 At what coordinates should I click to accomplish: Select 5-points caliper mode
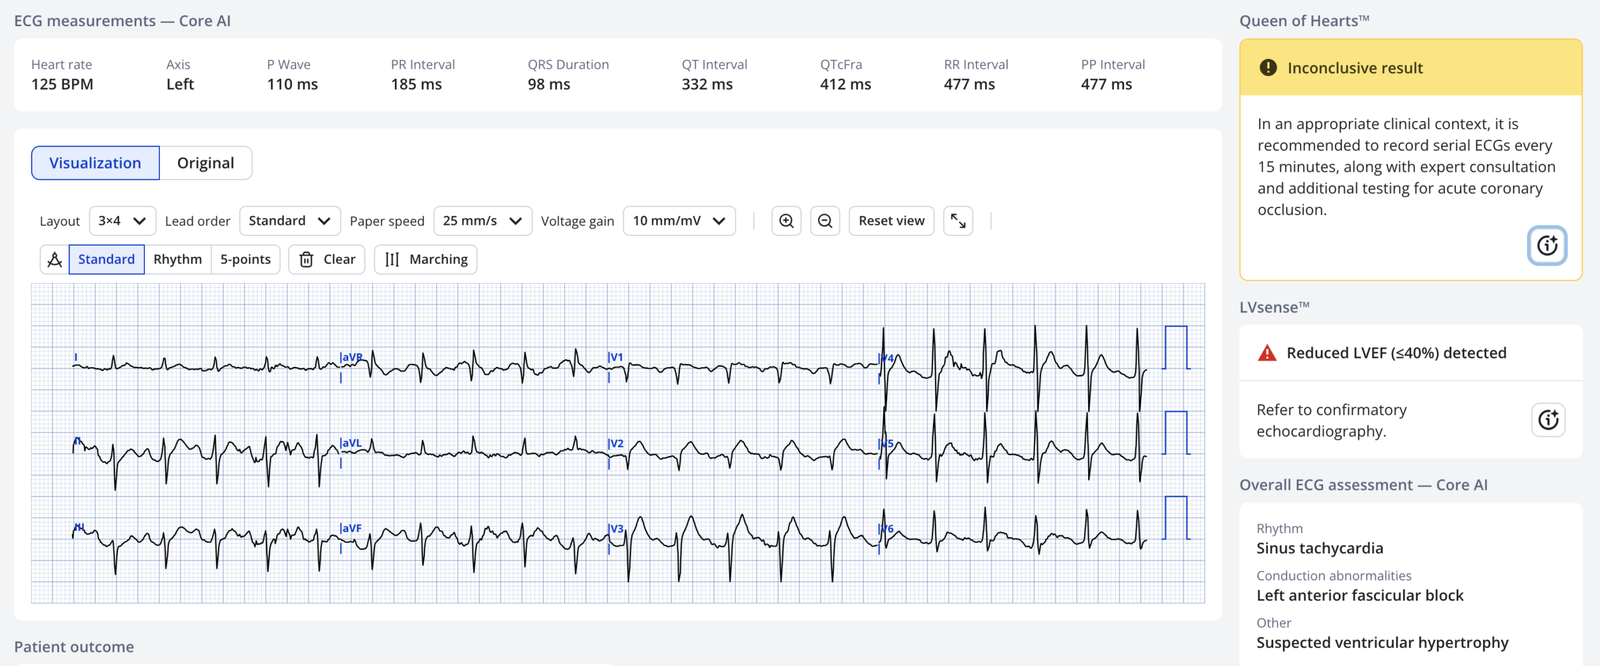(x=245, y=259)
